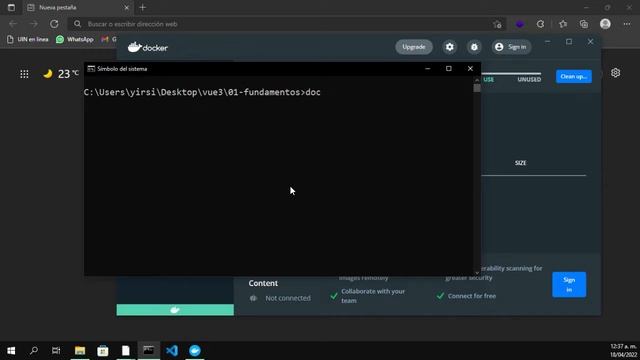Image resolution: width=640 pixels, height=360 pixels.
Task: Go forward in the browser
Action: (33, 24)
